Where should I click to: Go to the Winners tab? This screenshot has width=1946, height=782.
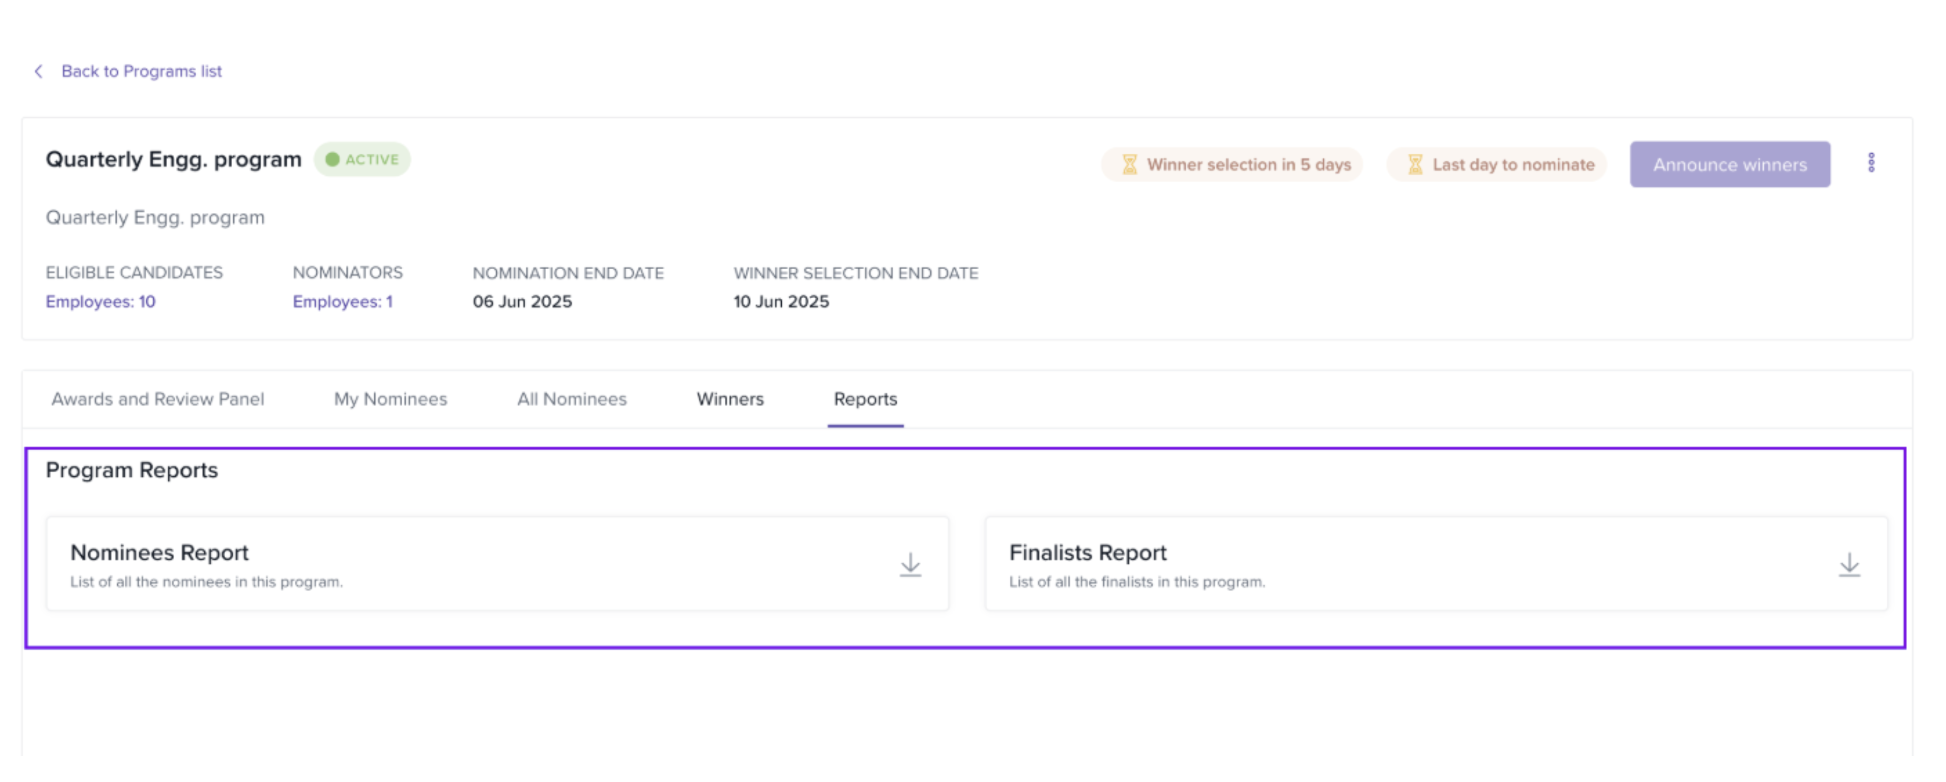point(730,399)
